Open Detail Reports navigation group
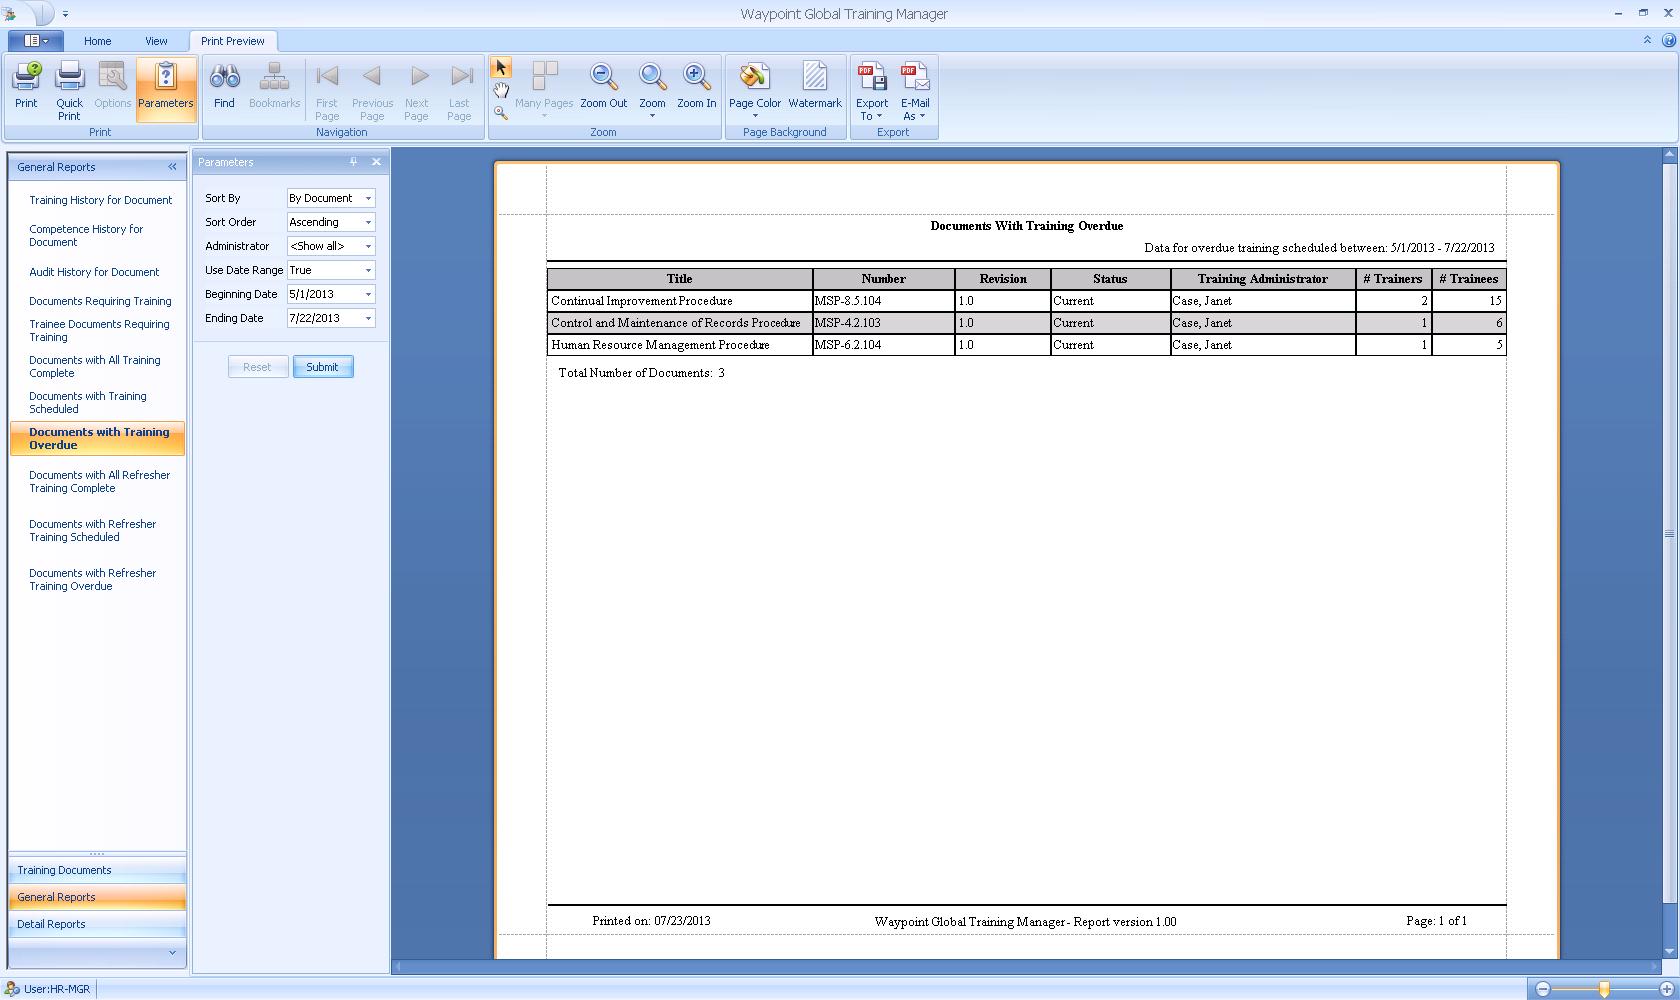Screen dimensions: 1680x1000 [97, 924]
